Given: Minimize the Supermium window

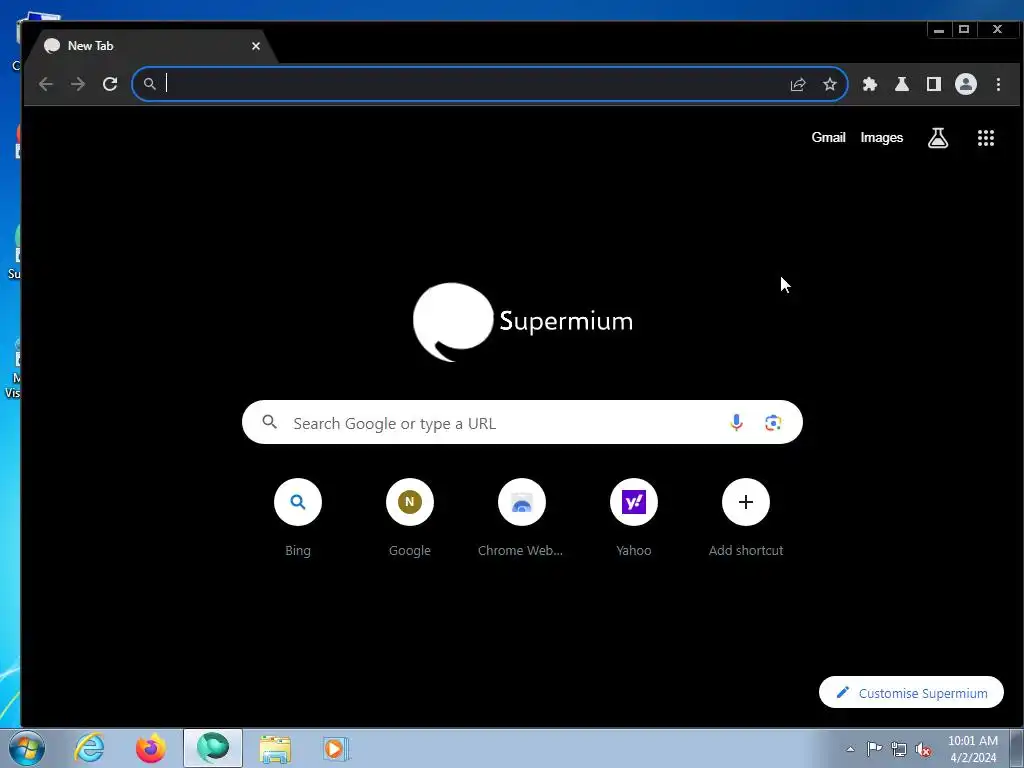Looking at the screenshot, I should [939, 29].
